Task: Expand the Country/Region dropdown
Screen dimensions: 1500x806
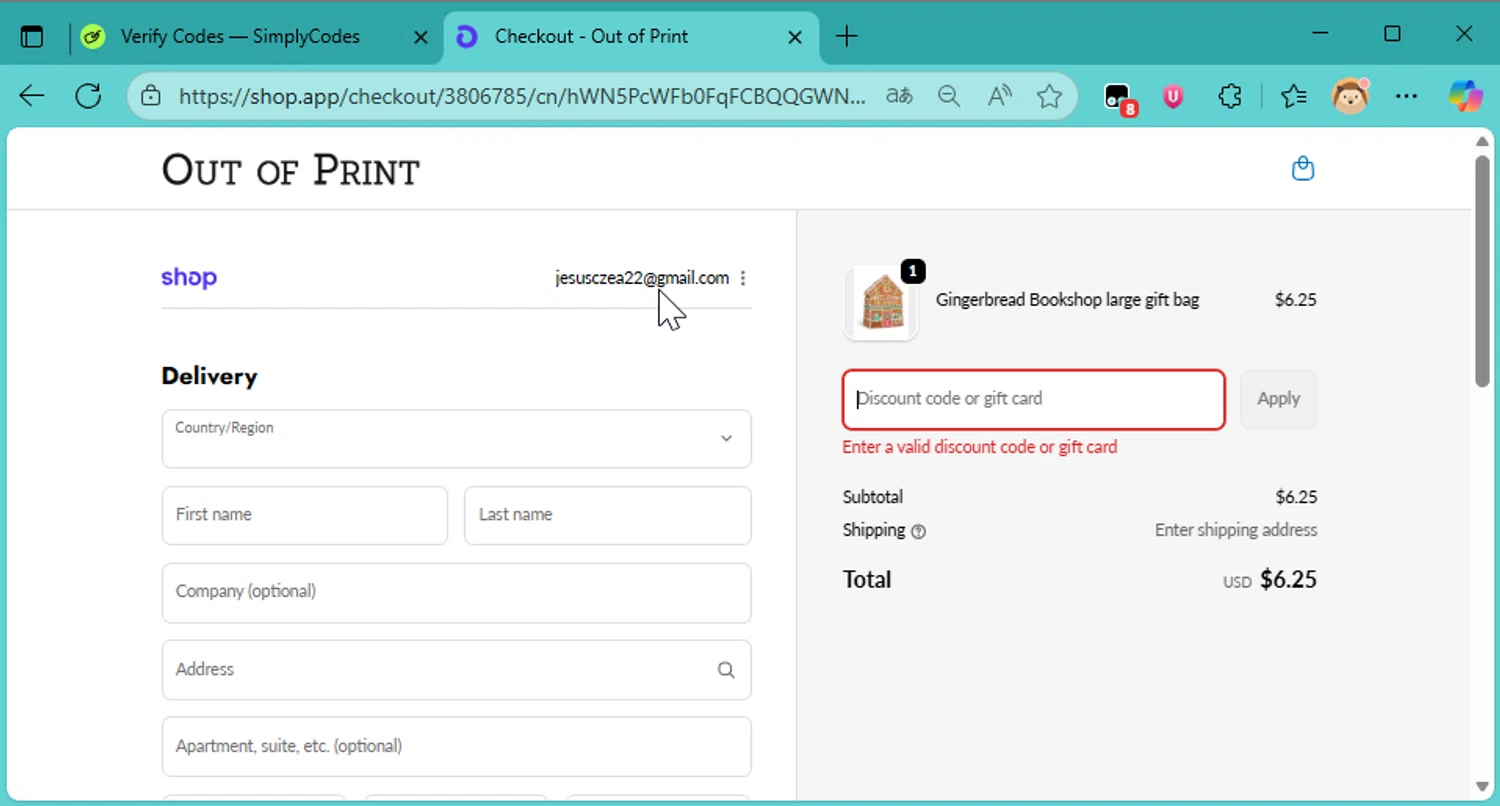Action: (x=456, y=438)
